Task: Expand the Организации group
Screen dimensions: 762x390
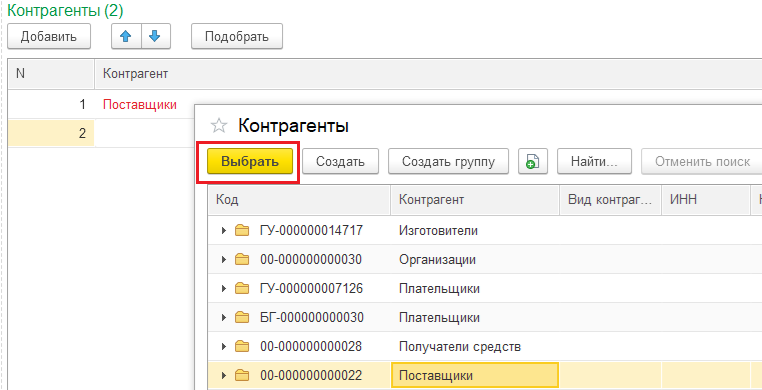Action: [224, 259]
